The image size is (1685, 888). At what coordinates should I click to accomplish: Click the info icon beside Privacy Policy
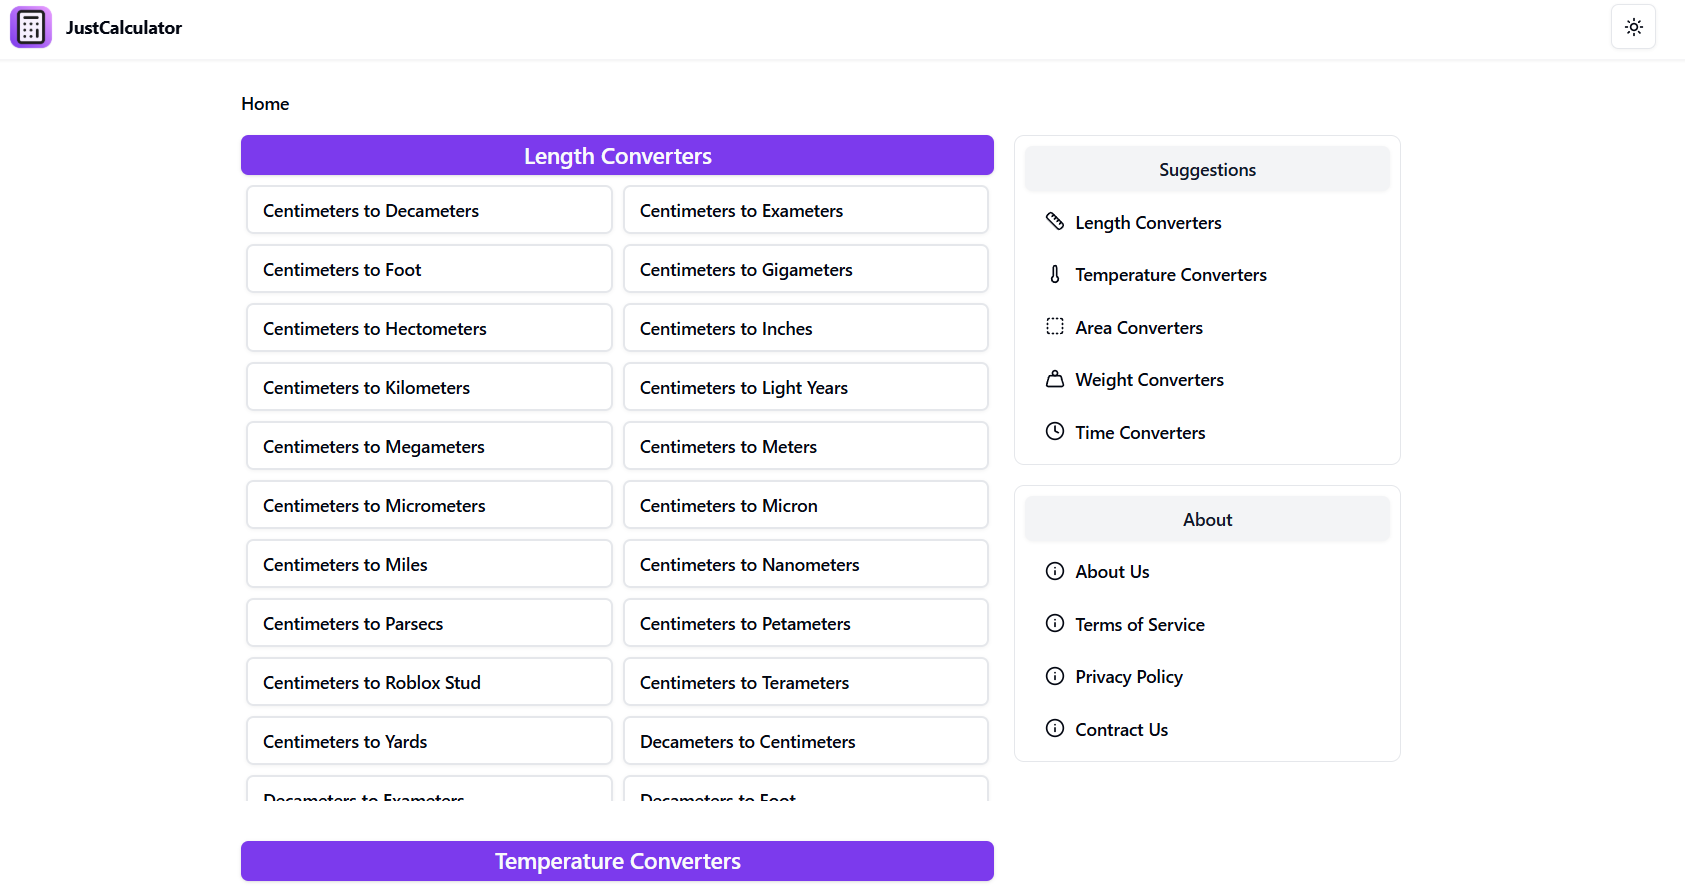tap(1055, 676)
